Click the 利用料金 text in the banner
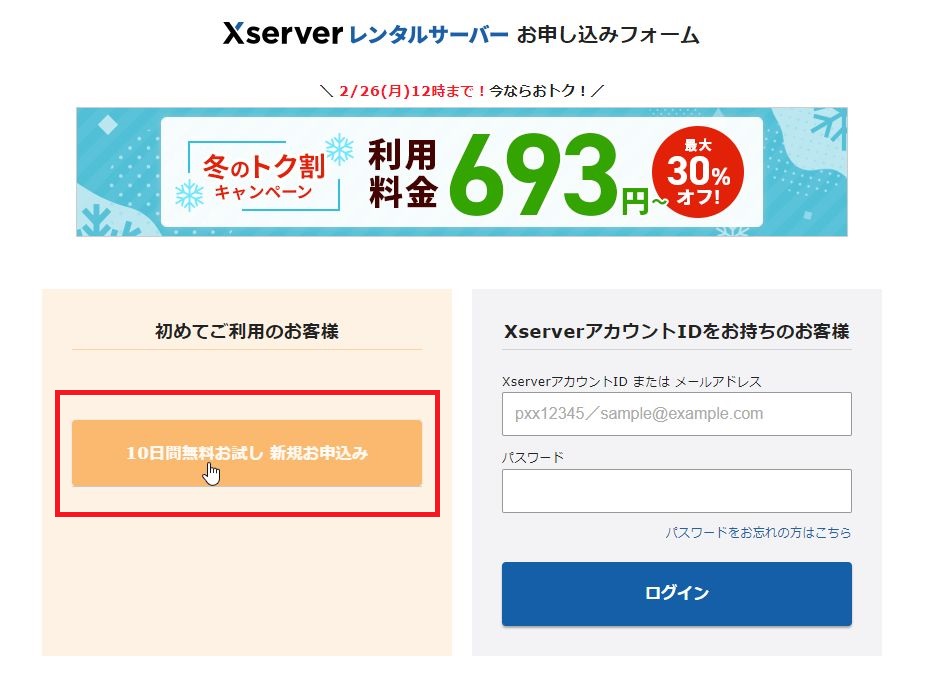 (402, 173)
